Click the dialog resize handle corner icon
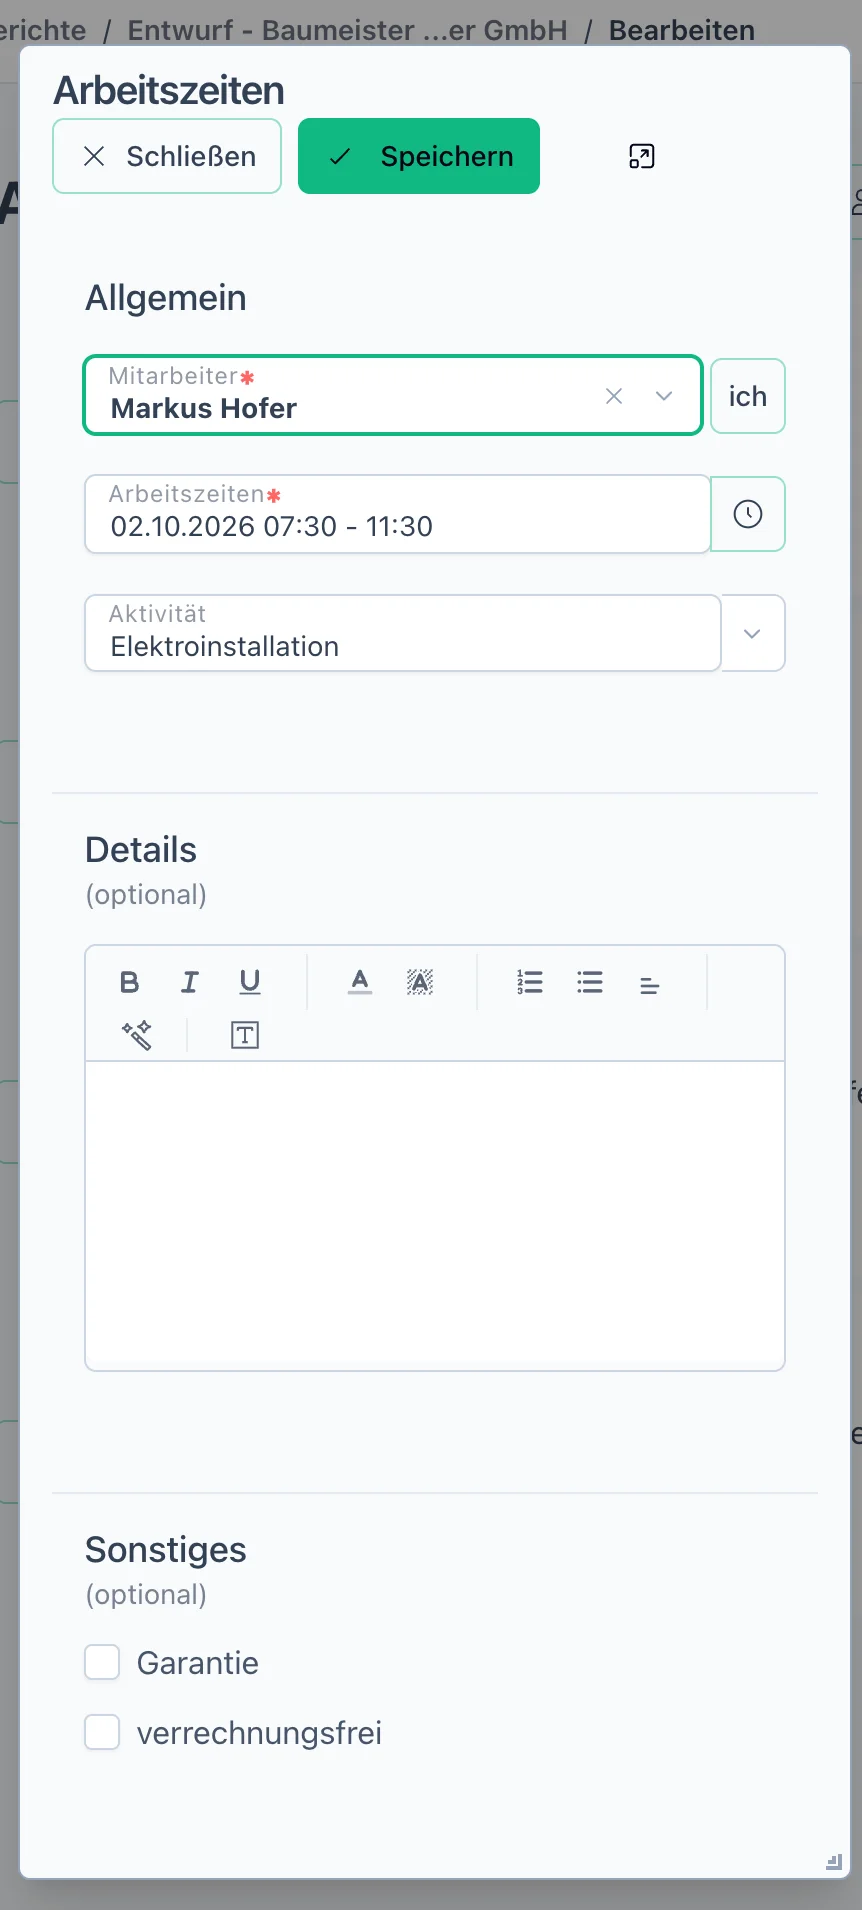 [834, 1862]
